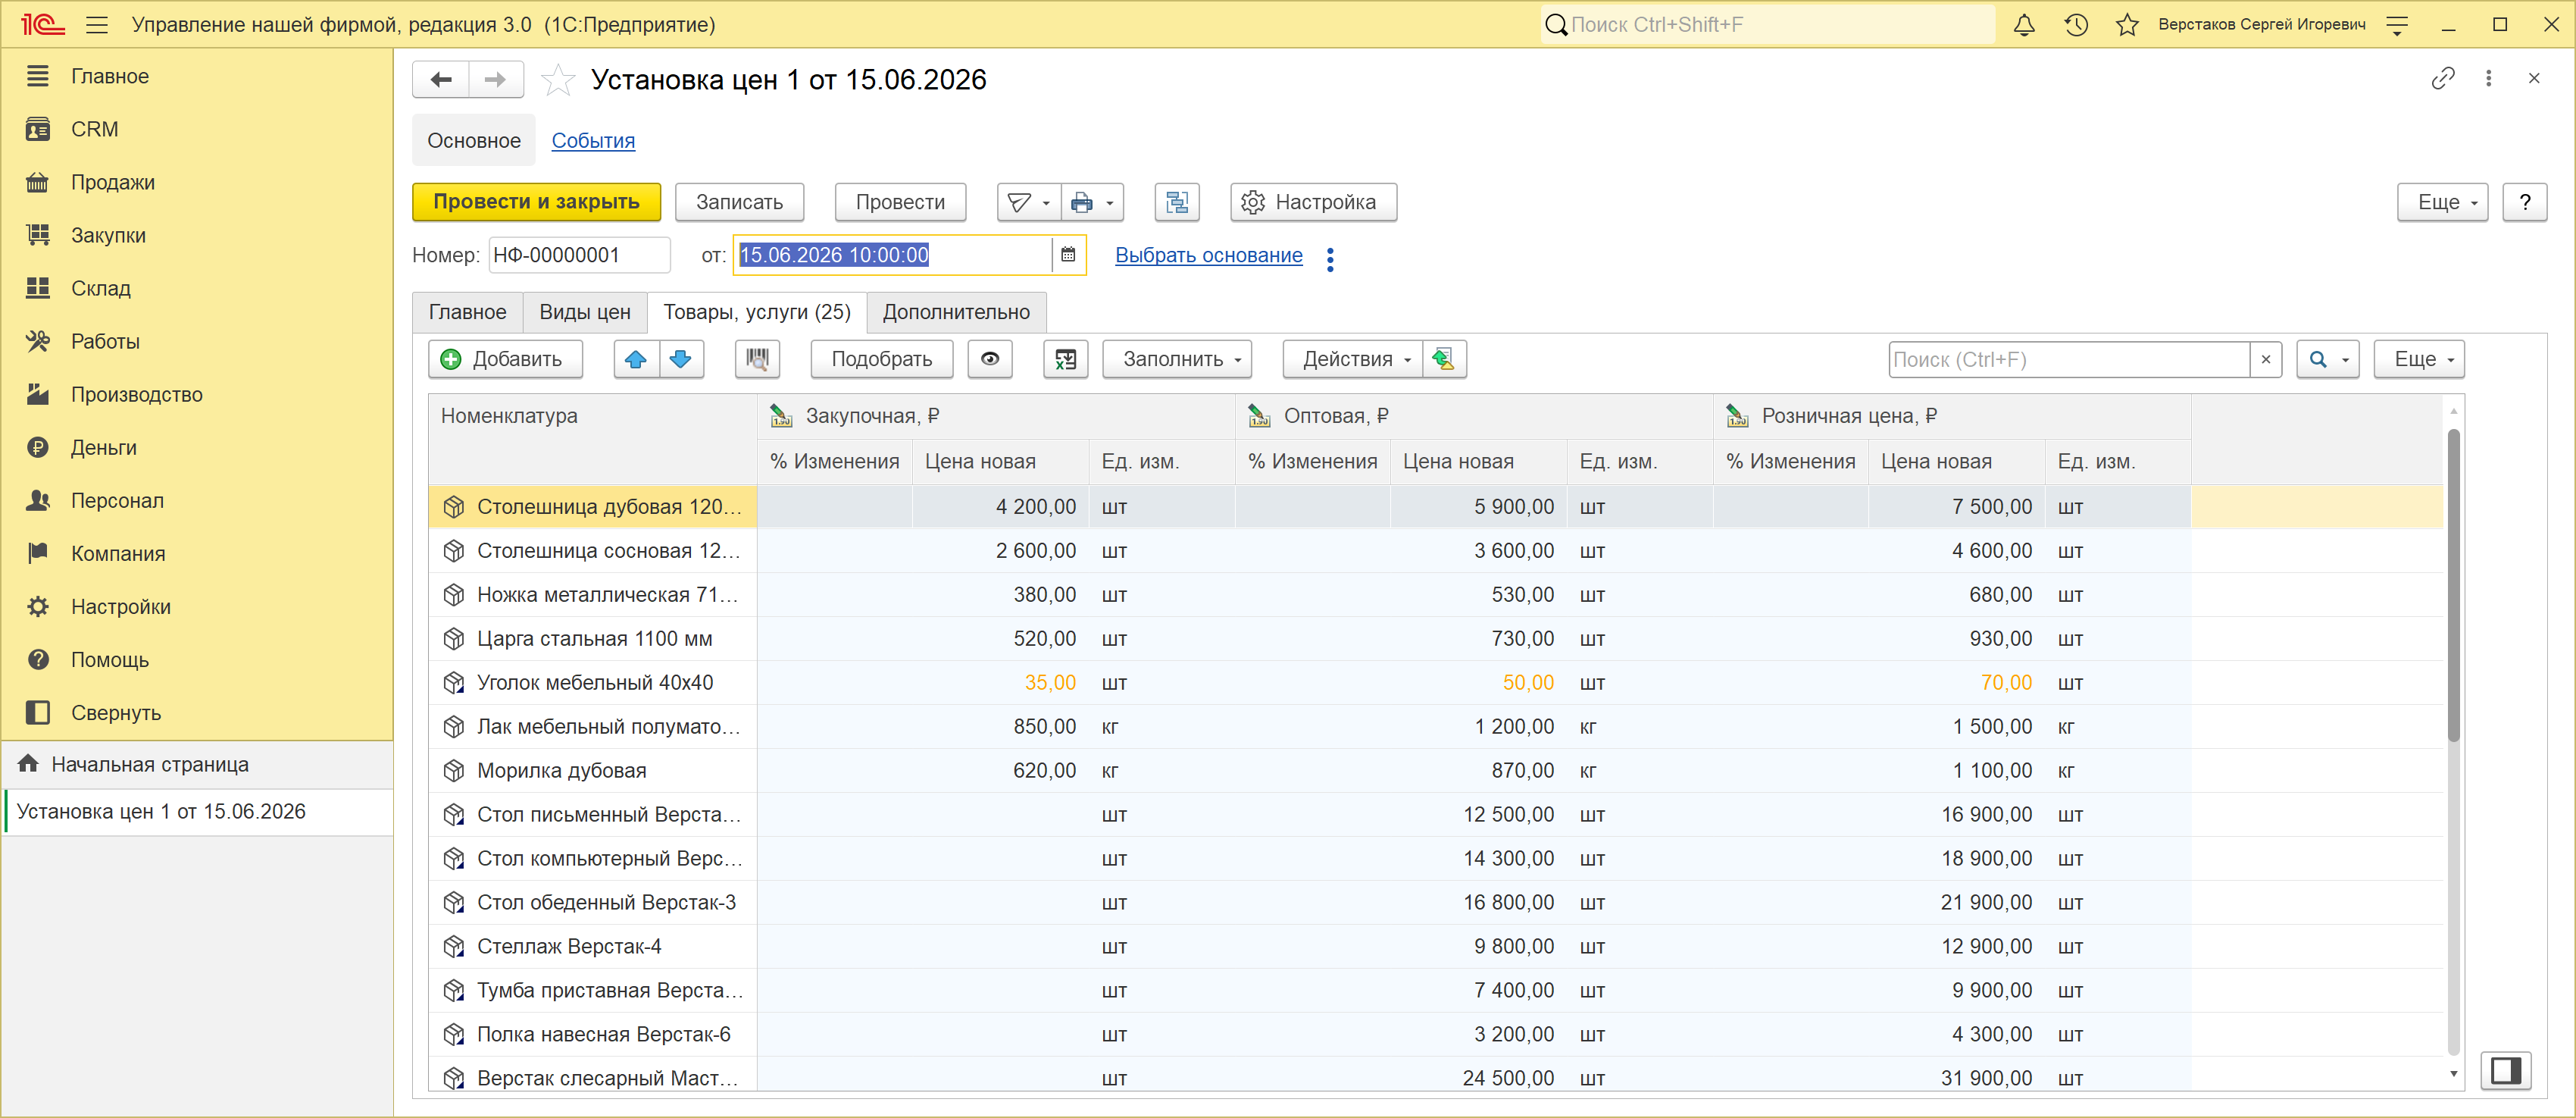Go forward with the right arrow
This screenshot has width=2576, height=1118.
click(496, 80)
